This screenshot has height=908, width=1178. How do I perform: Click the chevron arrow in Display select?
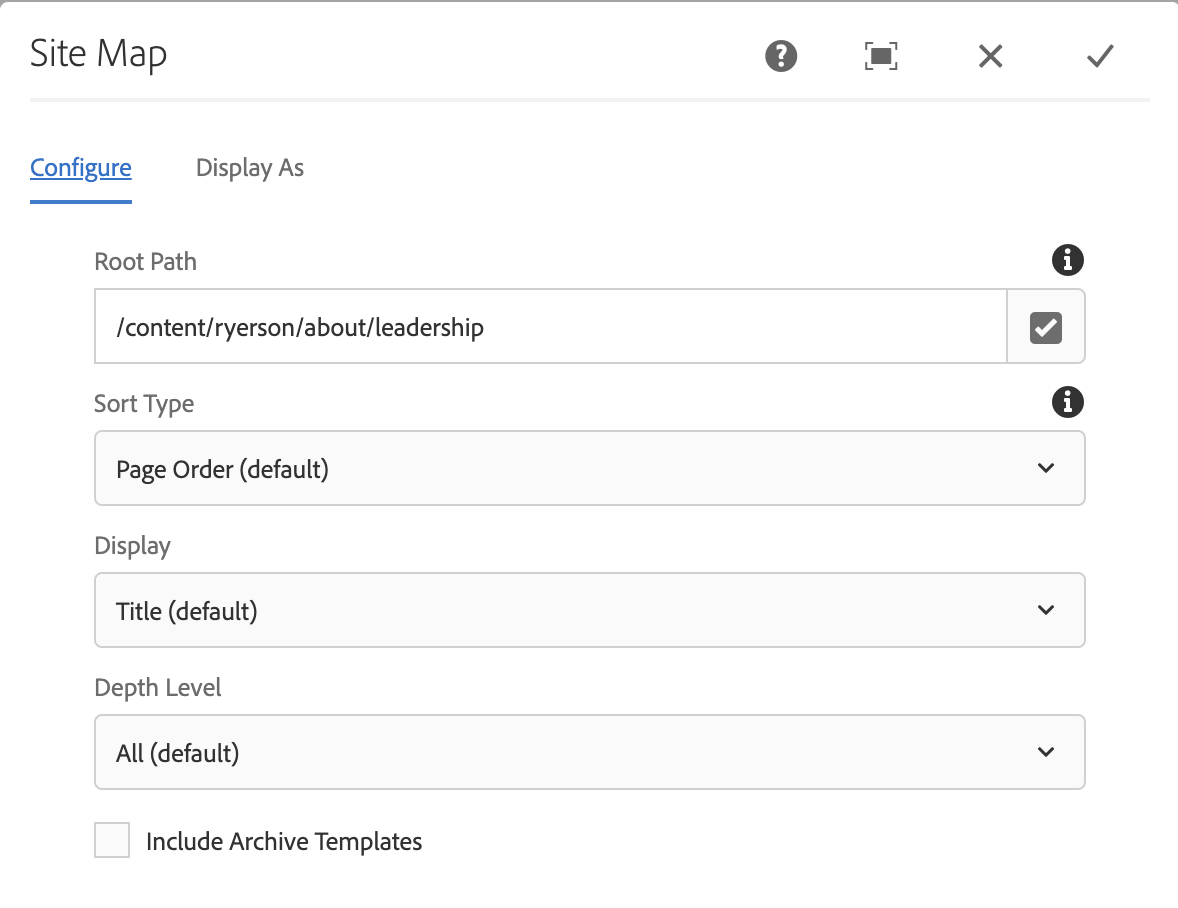pos(1046,610)
